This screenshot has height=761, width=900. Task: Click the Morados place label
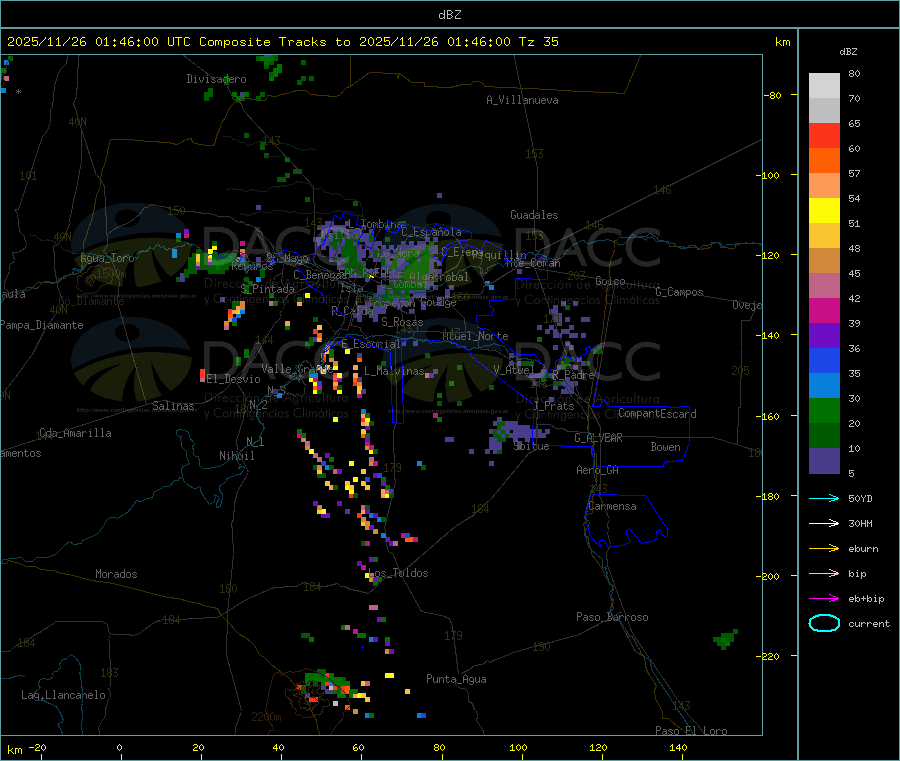116,574
